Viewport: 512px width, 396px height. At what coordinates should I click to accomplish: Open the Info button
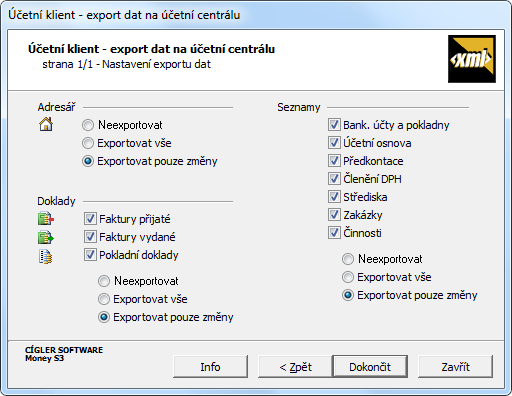click(x=210, y=367)
